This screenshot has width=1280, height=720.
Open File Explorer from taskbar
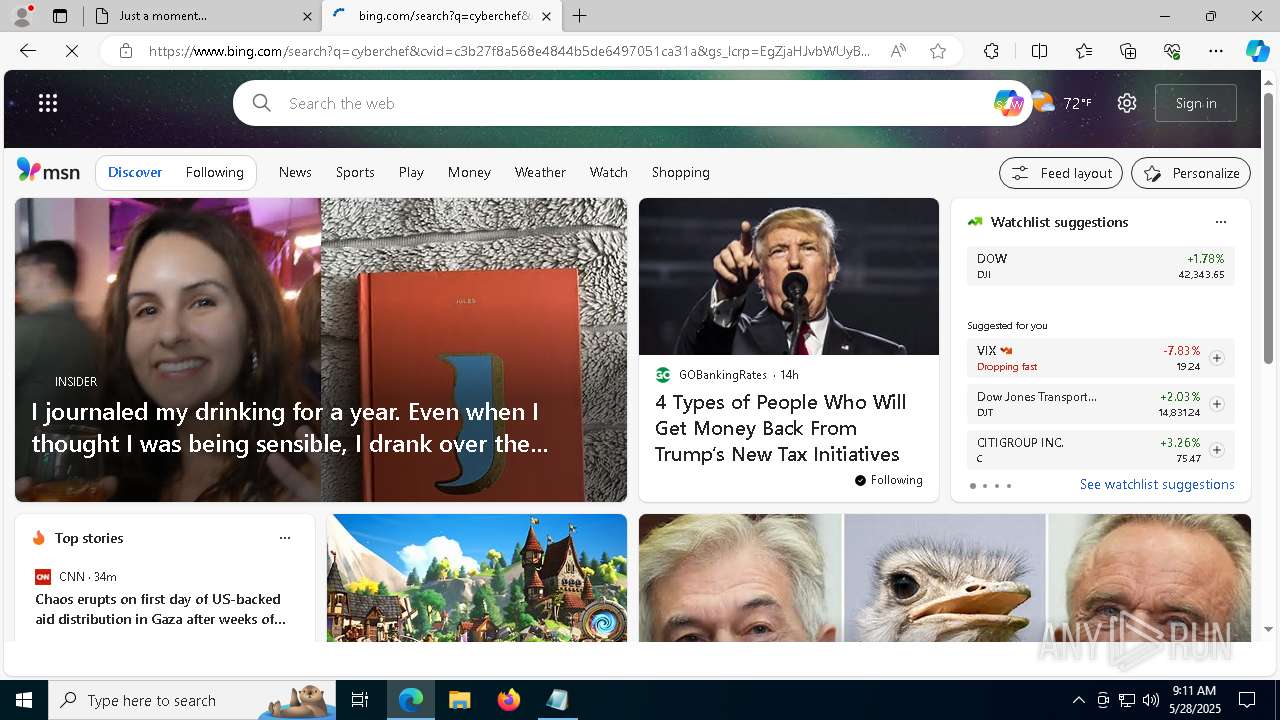coord(459,700)
